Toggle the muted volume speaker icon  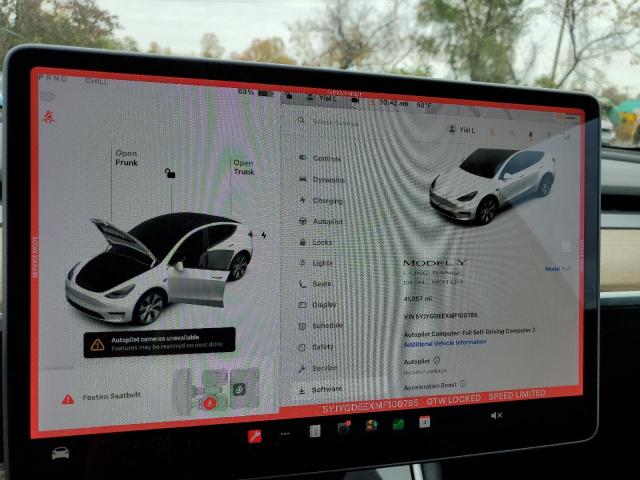pyautogui.click(x=497, y=415)
